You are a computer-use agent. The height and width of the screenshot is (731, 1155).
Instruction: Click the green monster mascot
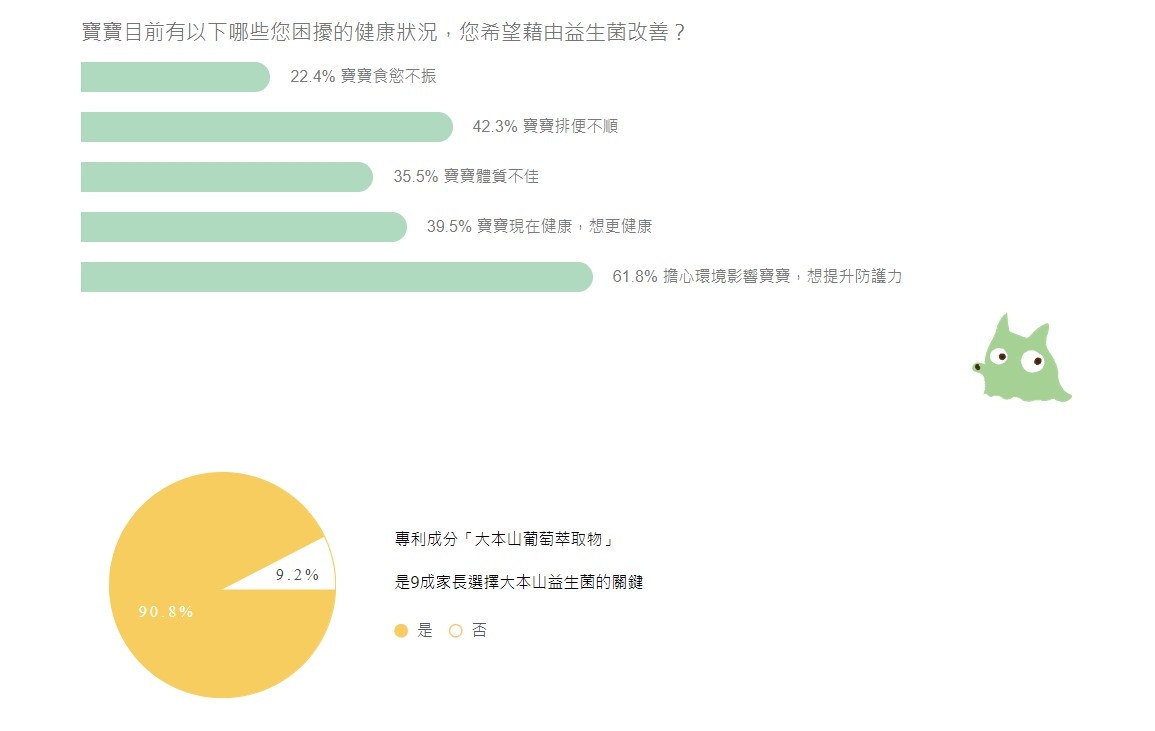[1022, 360]
